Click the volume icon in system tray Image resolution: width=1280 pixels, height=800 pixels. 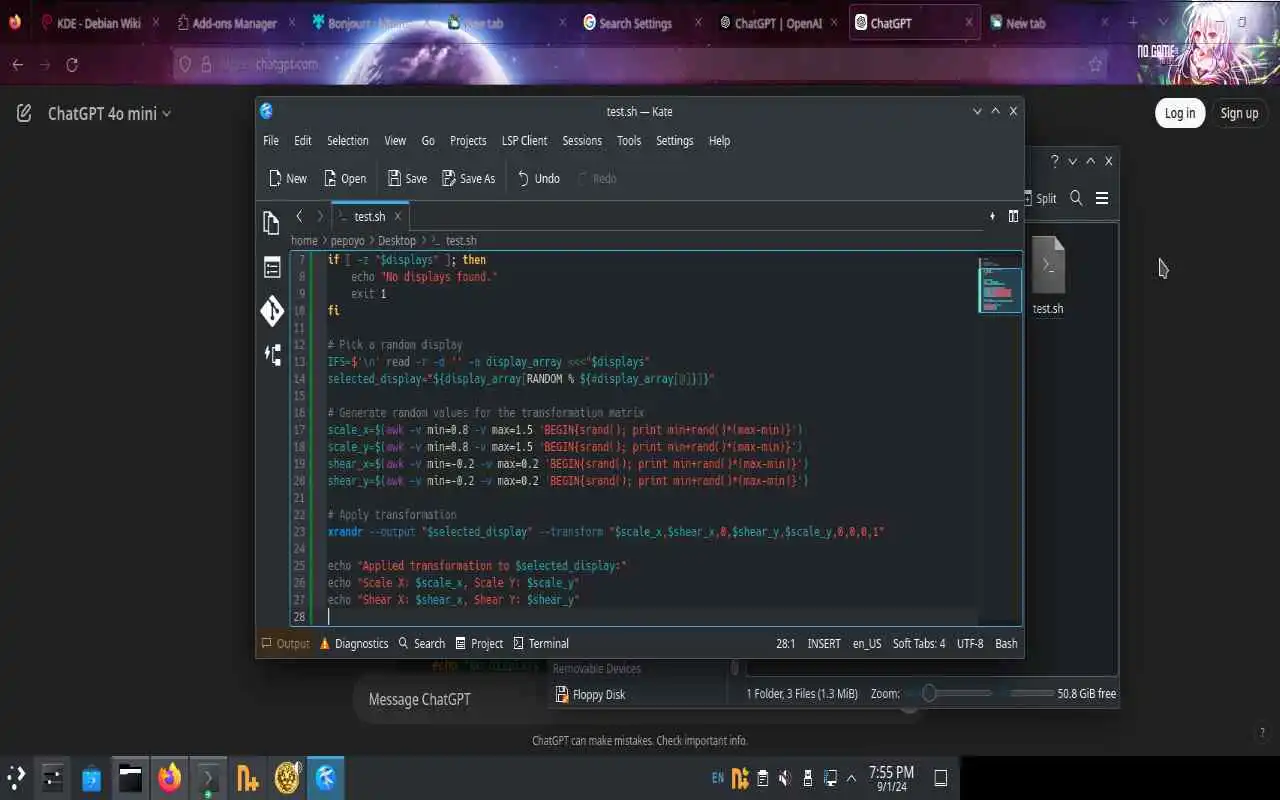coord(785,777)
